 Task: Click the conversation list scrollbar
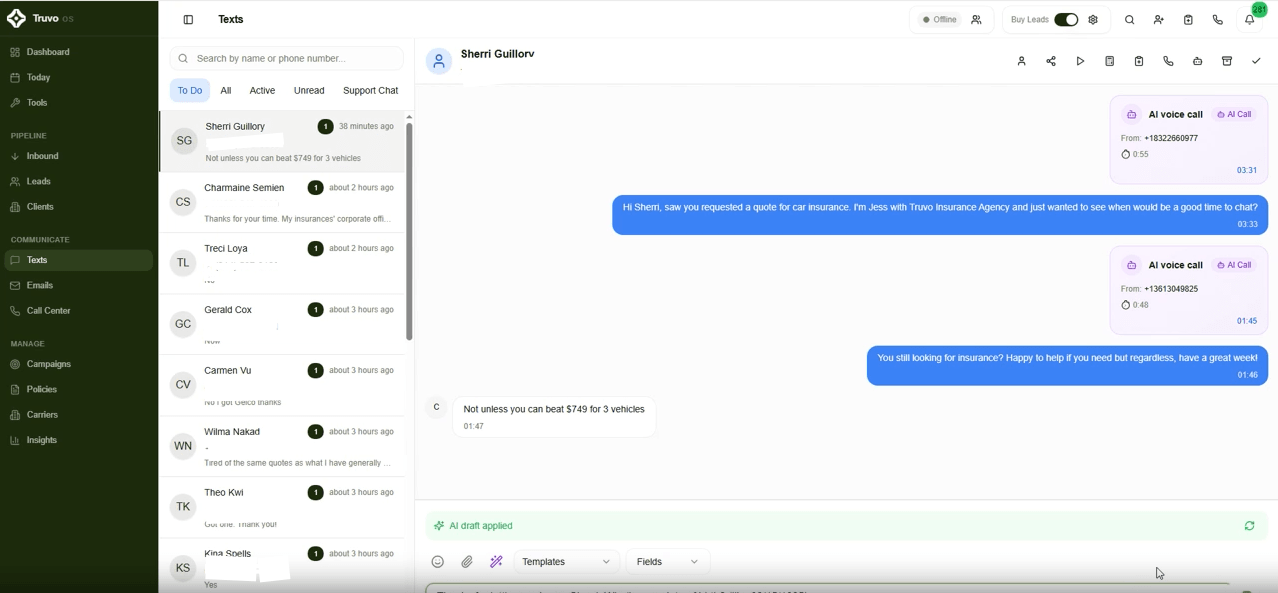(409, 230)
